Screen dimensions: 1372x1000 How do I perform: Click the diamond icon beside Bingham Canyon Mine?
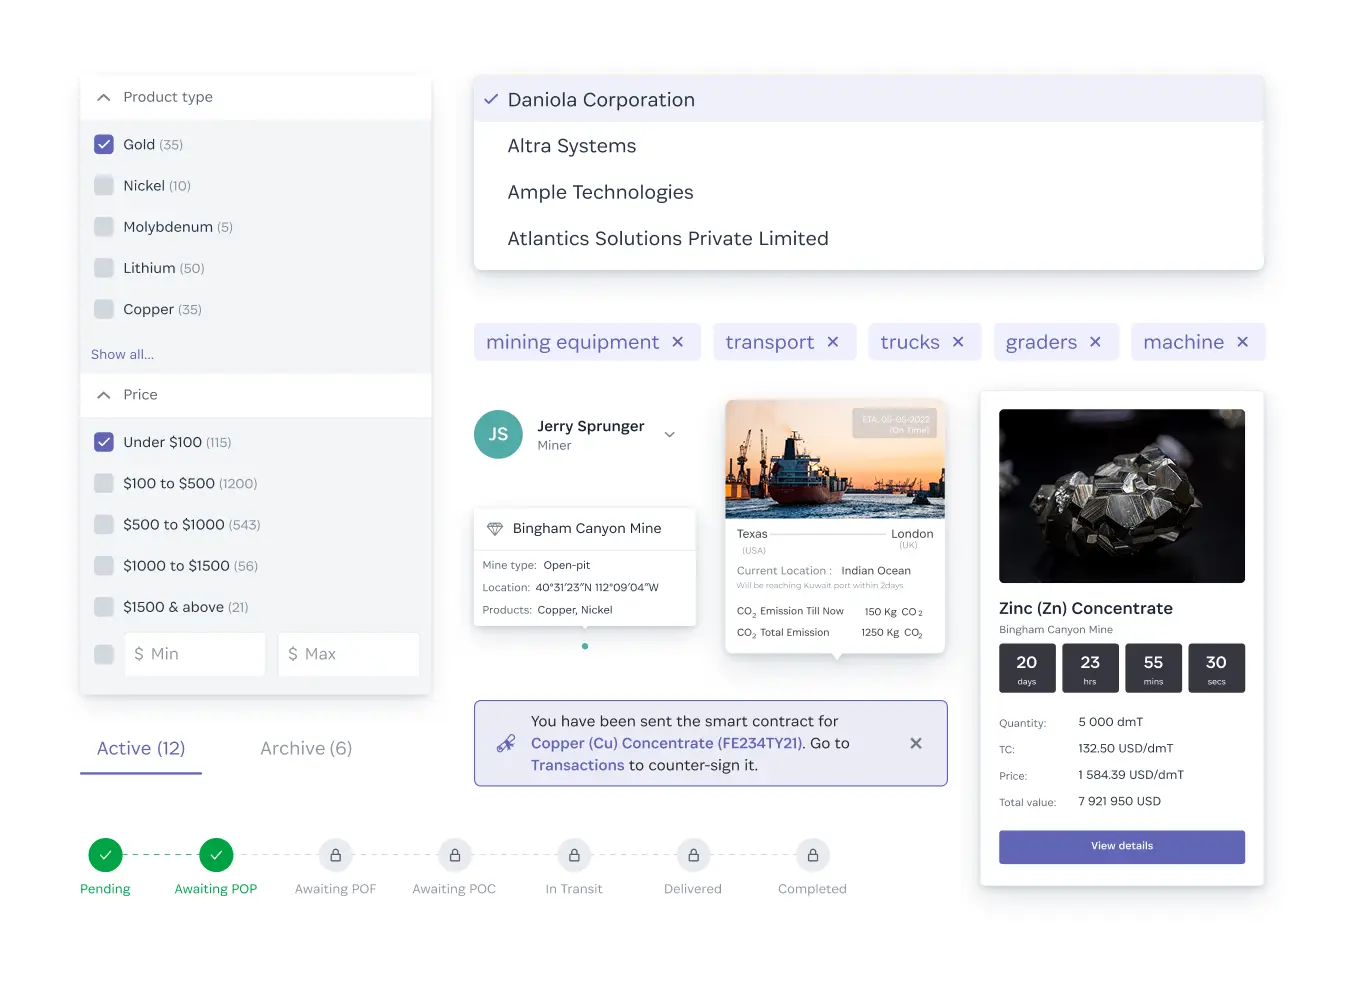(x=495, y=528)
